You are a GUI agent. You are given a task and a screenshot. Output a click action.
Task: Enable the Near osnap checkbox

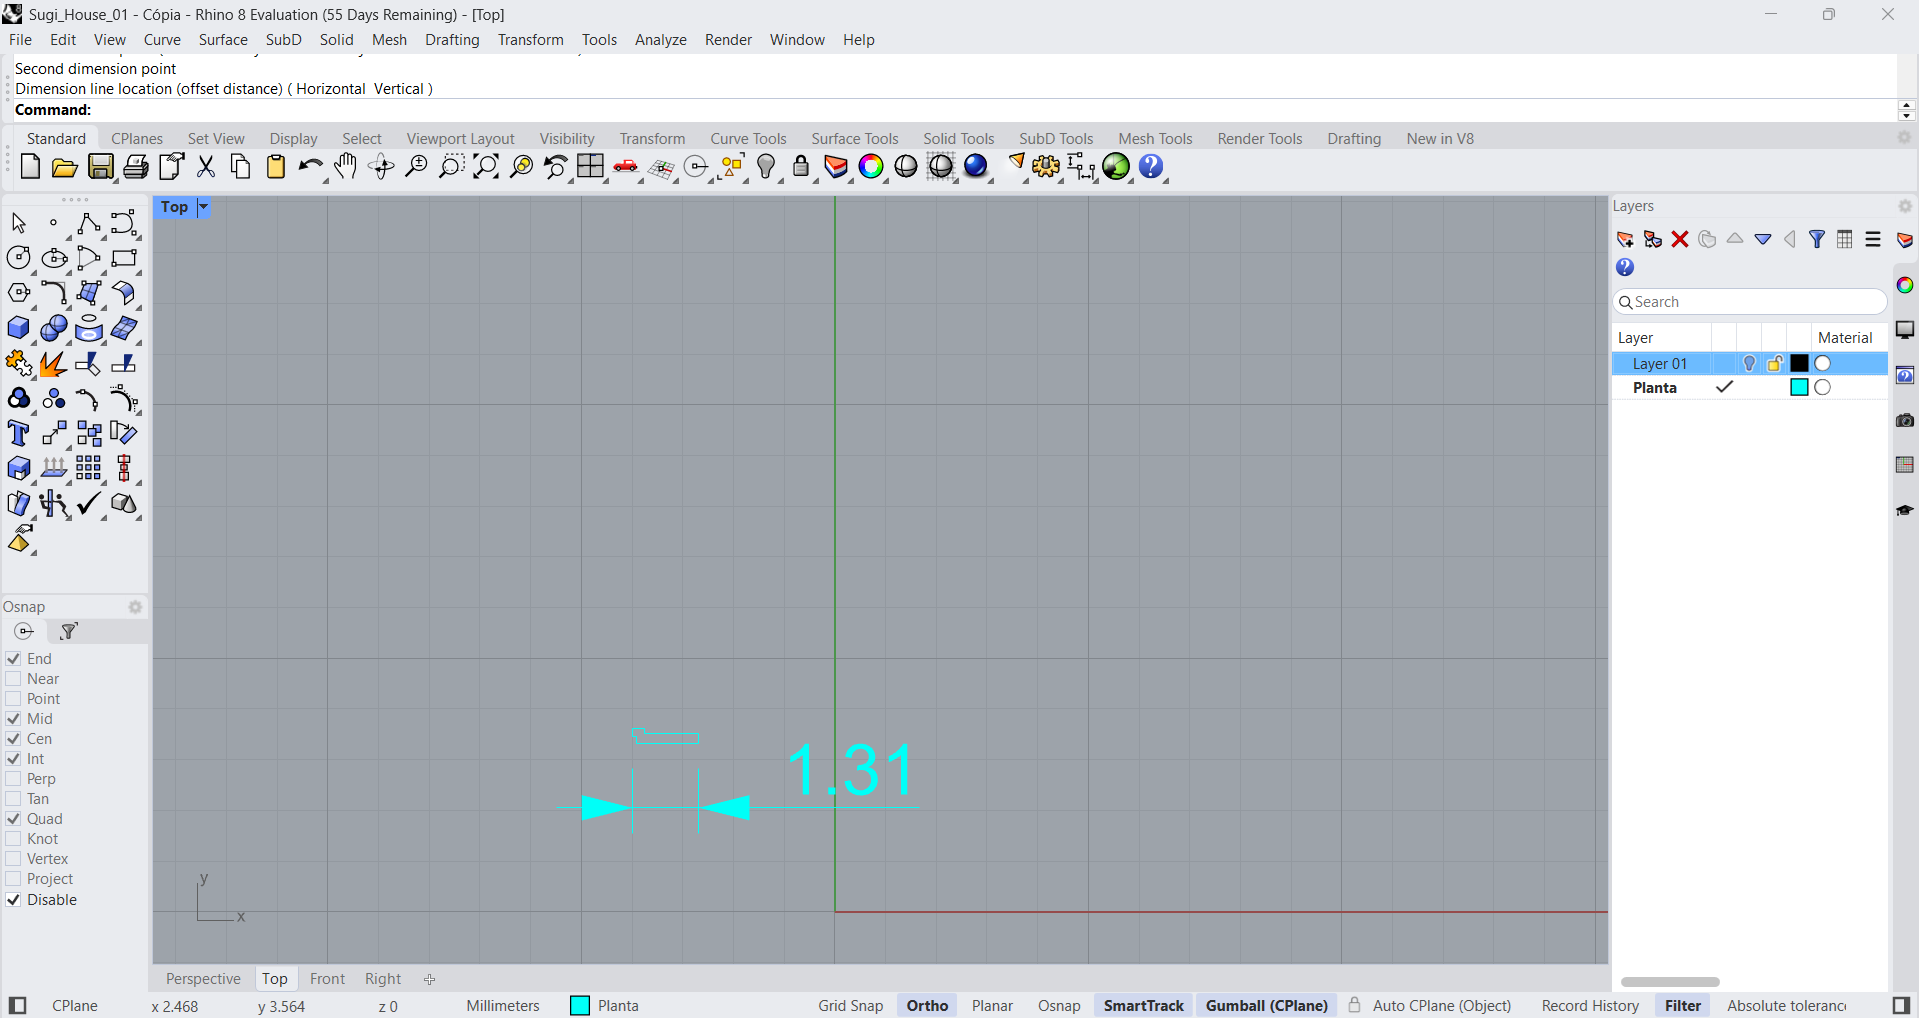(14, 679)
